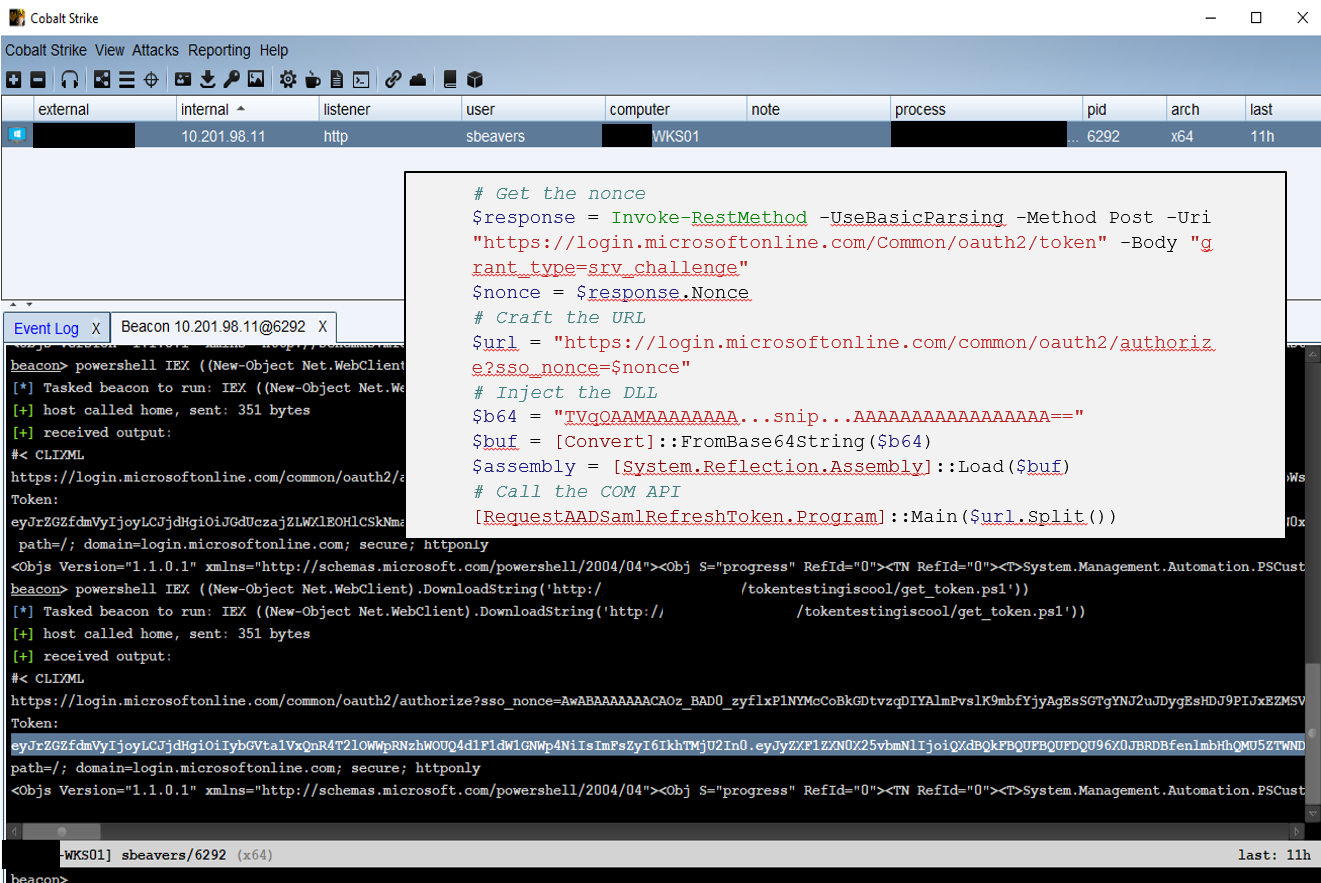
Task: Switch to session table view icon
Action: point(127,79)
